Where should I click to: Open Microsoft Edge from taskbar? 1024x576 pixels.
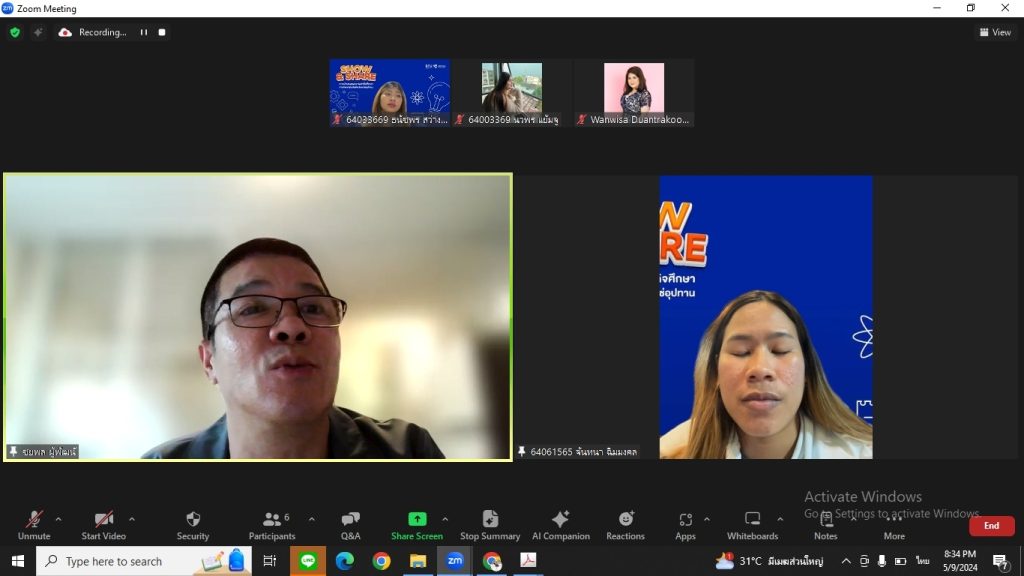pyautogui.click(x=345, y=561)
